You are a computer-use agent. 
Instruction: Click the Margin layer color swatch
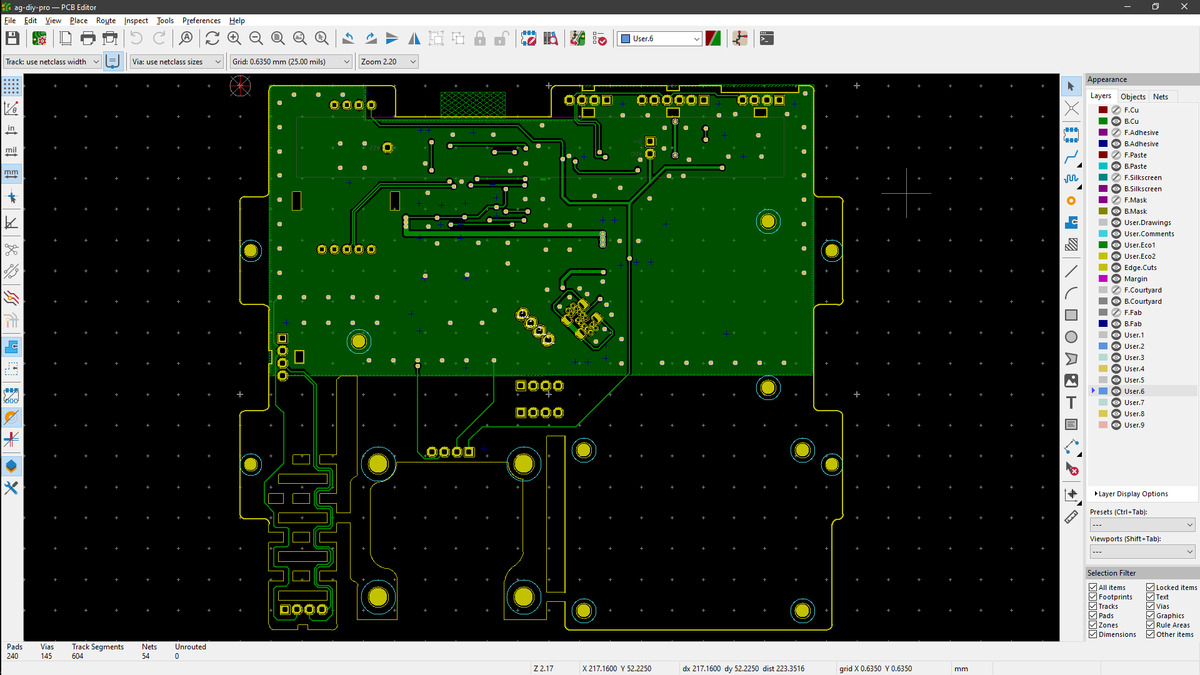tap(1103, 279)
